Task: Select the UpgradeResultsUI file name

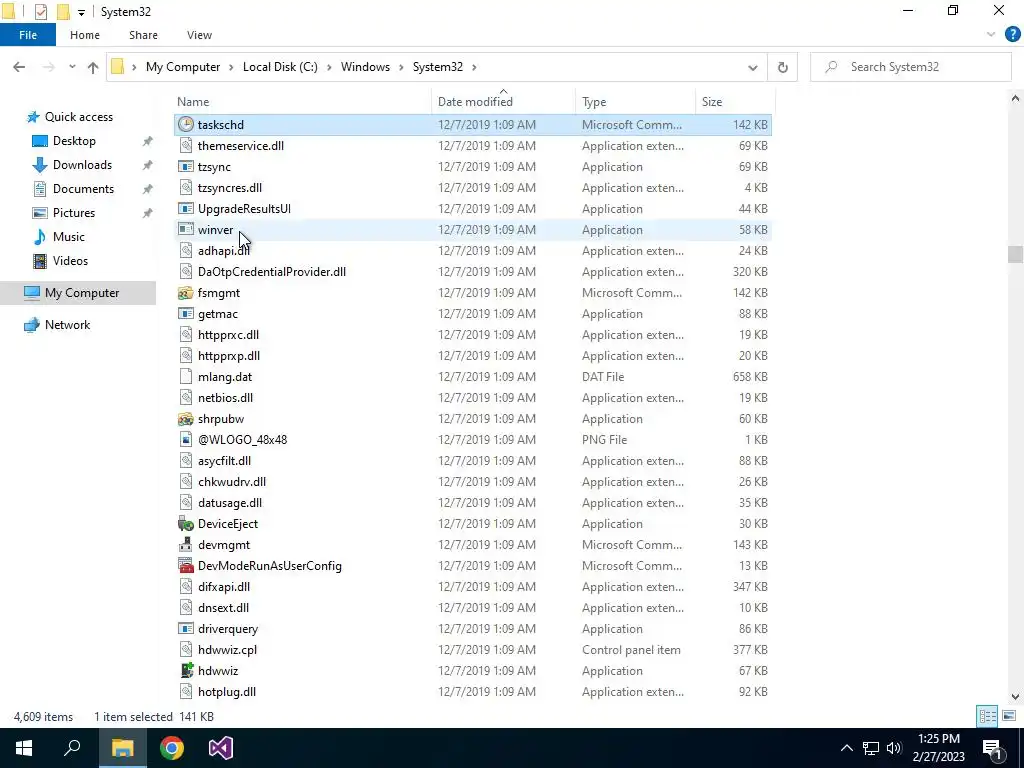Action: [244, 209]
